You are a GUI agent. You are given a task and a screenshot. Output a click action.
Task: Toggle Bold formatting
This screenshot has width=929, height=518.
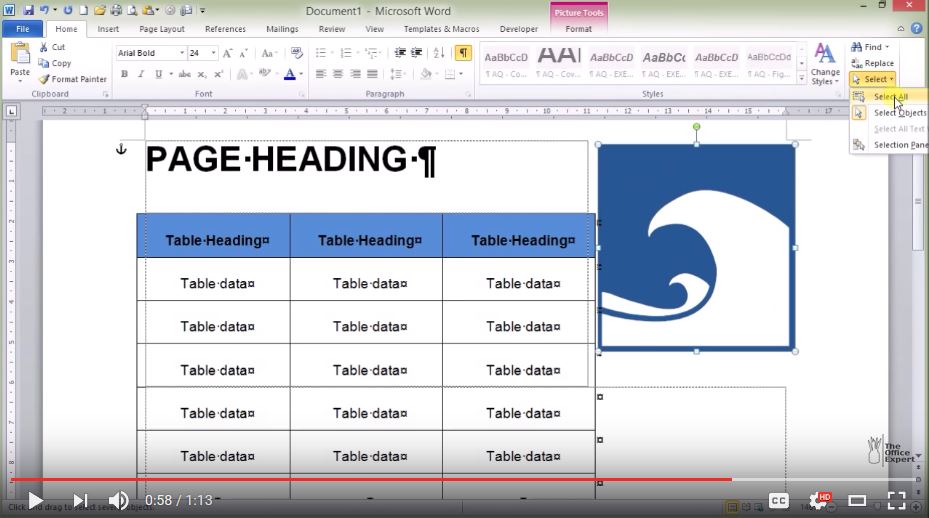pos(124,74)
